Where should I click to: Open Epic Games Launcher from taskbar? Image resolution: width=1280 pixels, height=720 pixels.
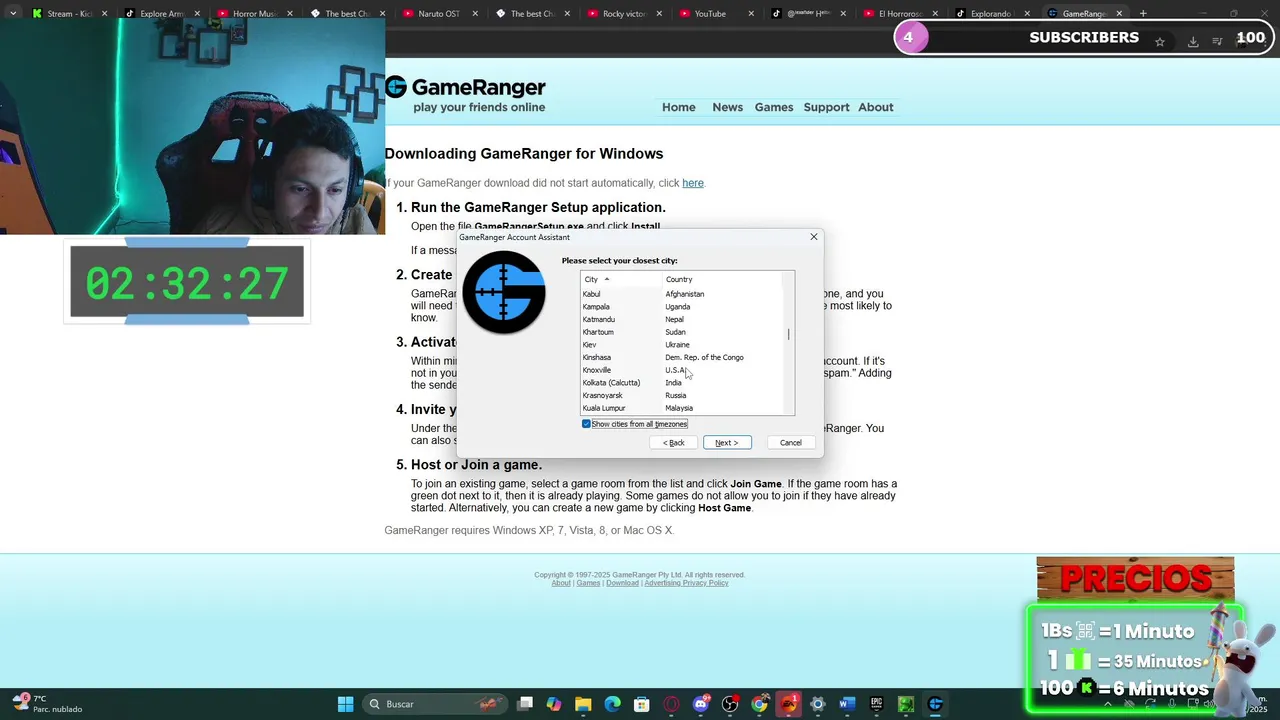pyautogui.click(x=877, y=704)
